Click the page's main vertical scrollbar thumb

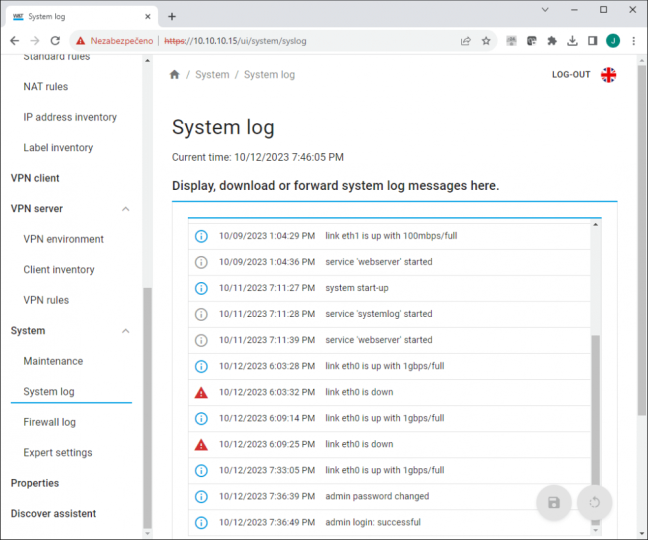(641, 240)
